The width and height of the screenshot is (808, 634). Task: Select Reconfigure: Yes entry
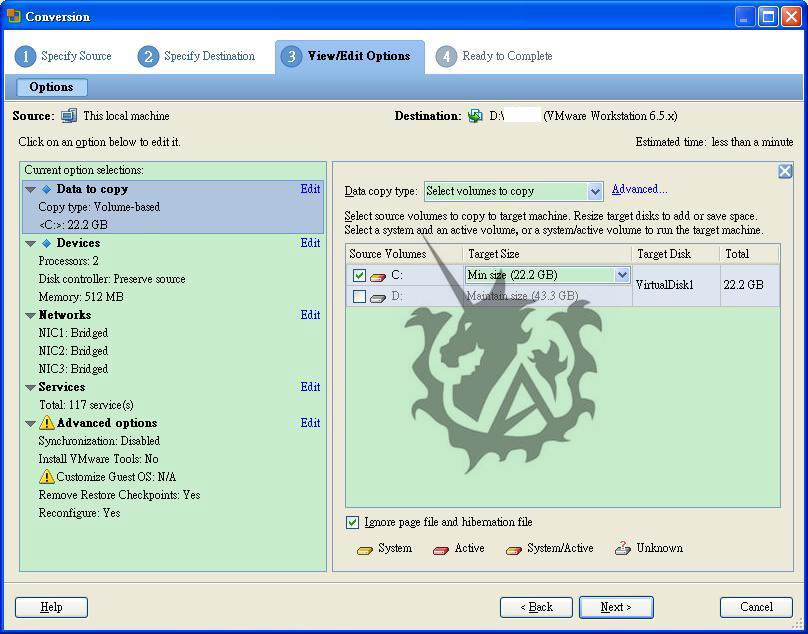point(79,513)
